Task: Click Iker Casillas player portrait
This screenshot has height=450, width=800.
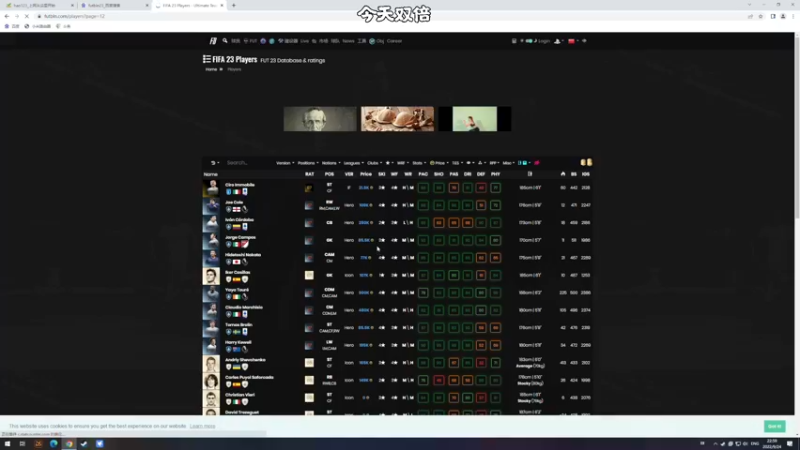Action: 211,276
